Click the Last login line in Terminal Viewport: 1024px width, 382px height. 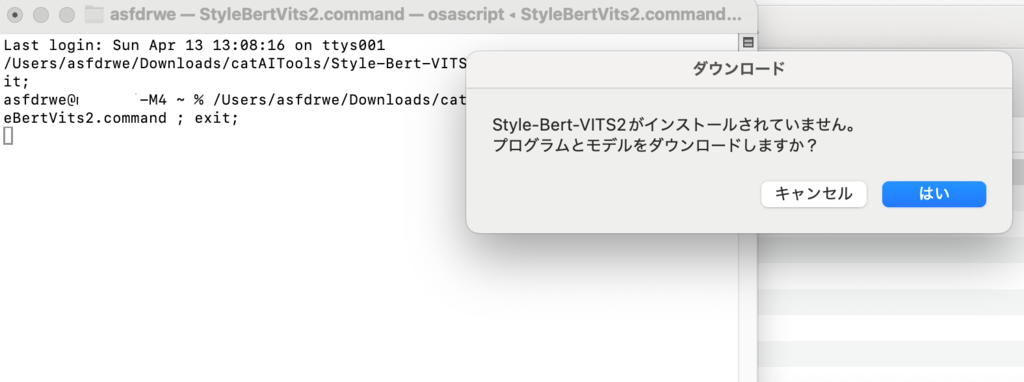pyautogui.click(x=195, y=46)
